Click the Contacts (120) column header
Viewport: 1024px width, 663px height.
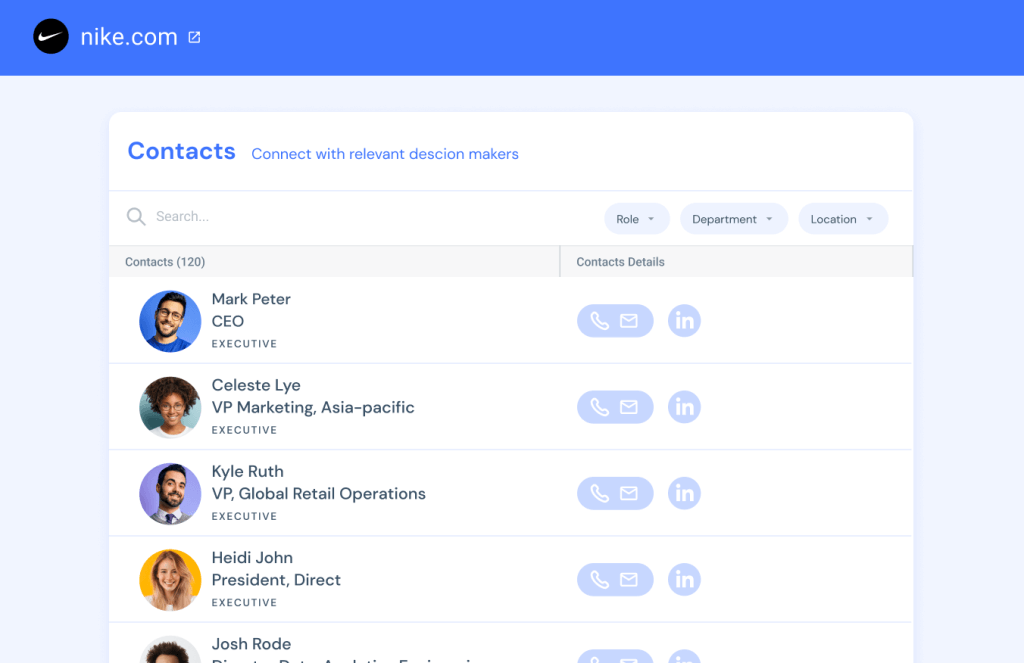tap(165, 262)
